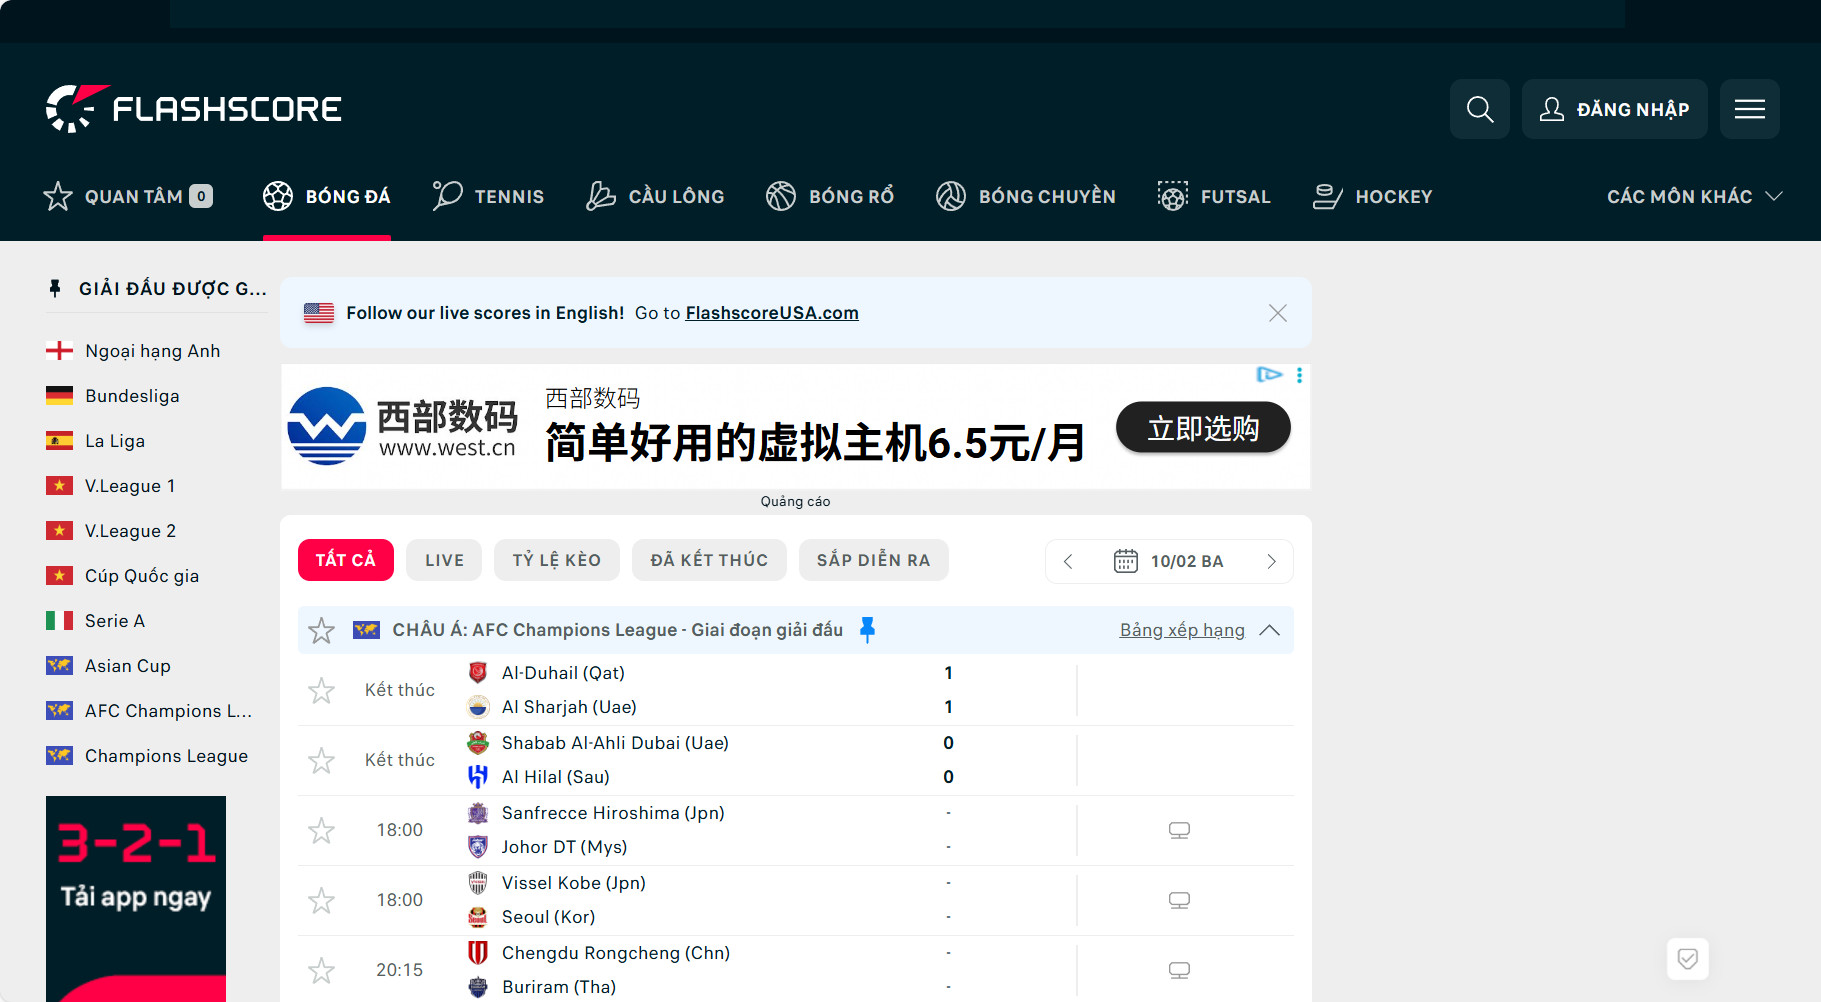Open AFC Champions League sidebar item

click(x=168, y=711)
